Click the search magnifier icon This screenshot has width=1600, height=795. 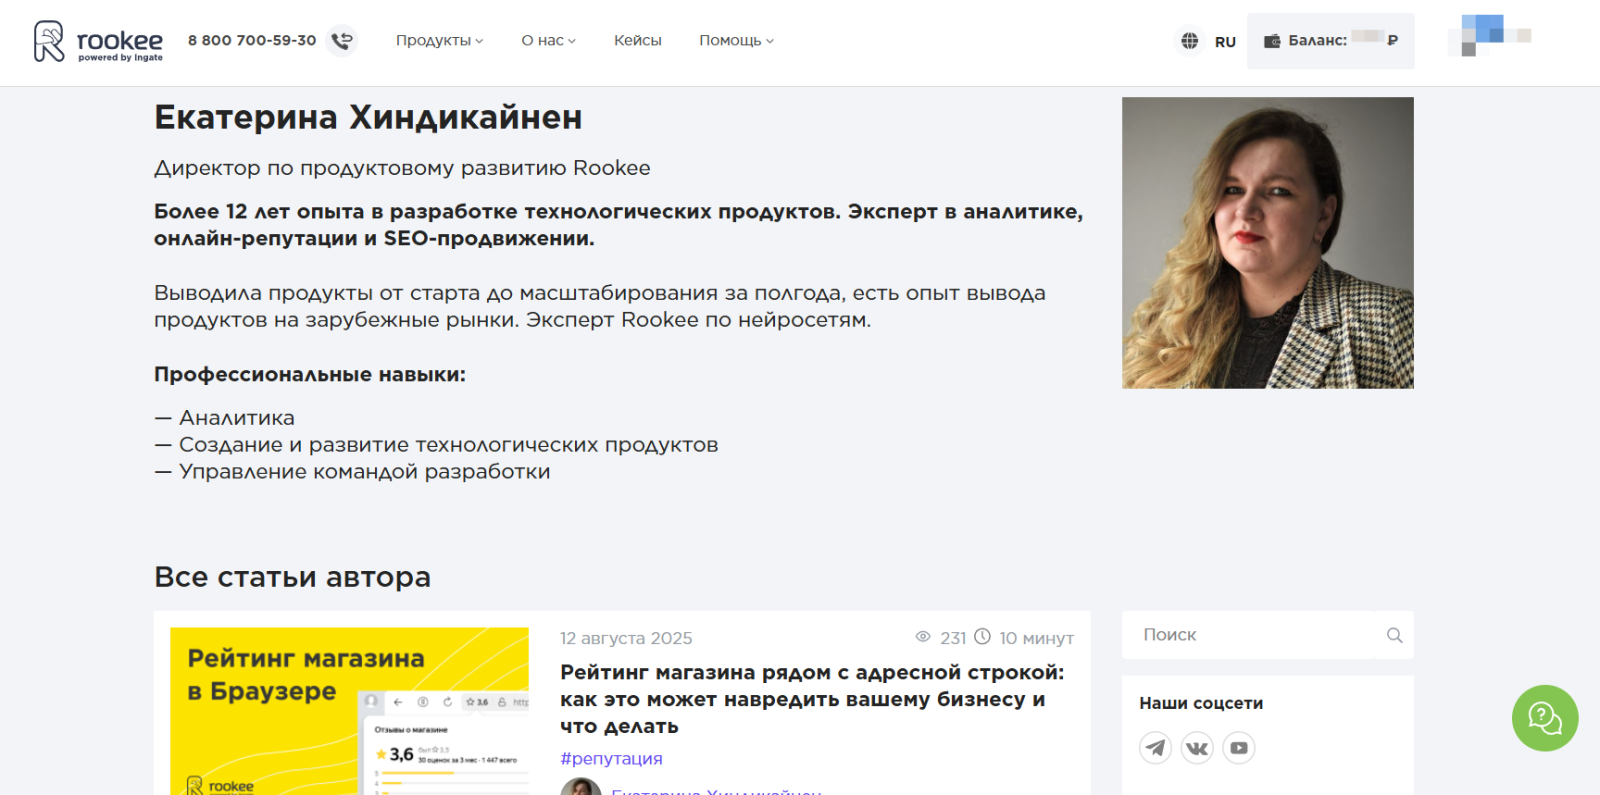[1395, 635]
